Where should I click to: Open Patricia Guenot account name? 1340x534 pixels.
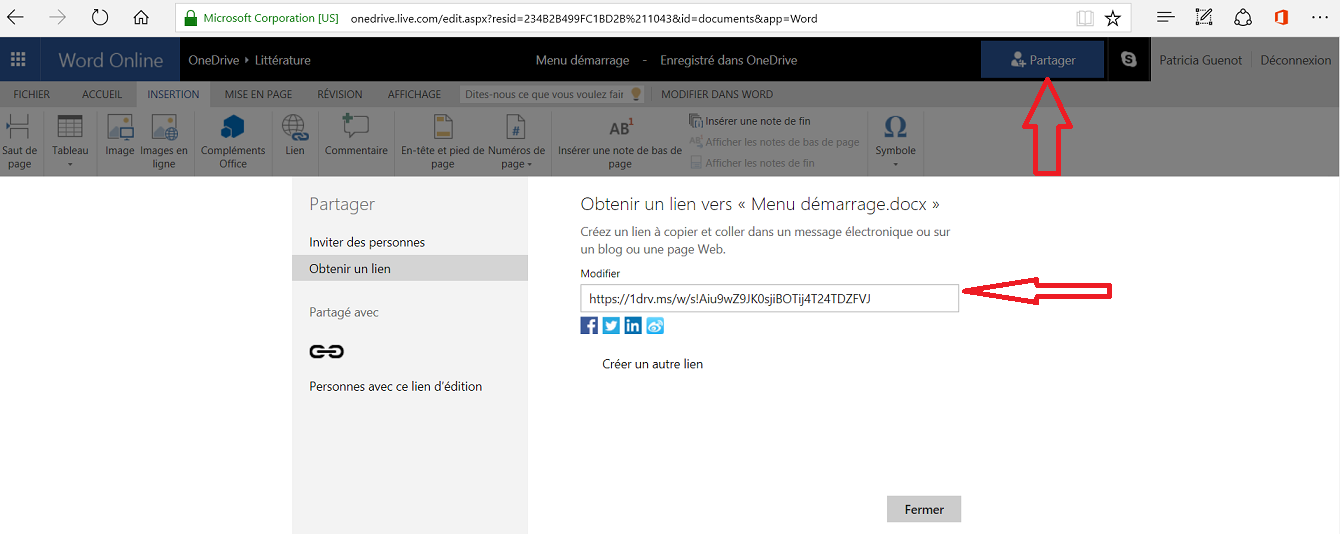point(1200,60)
